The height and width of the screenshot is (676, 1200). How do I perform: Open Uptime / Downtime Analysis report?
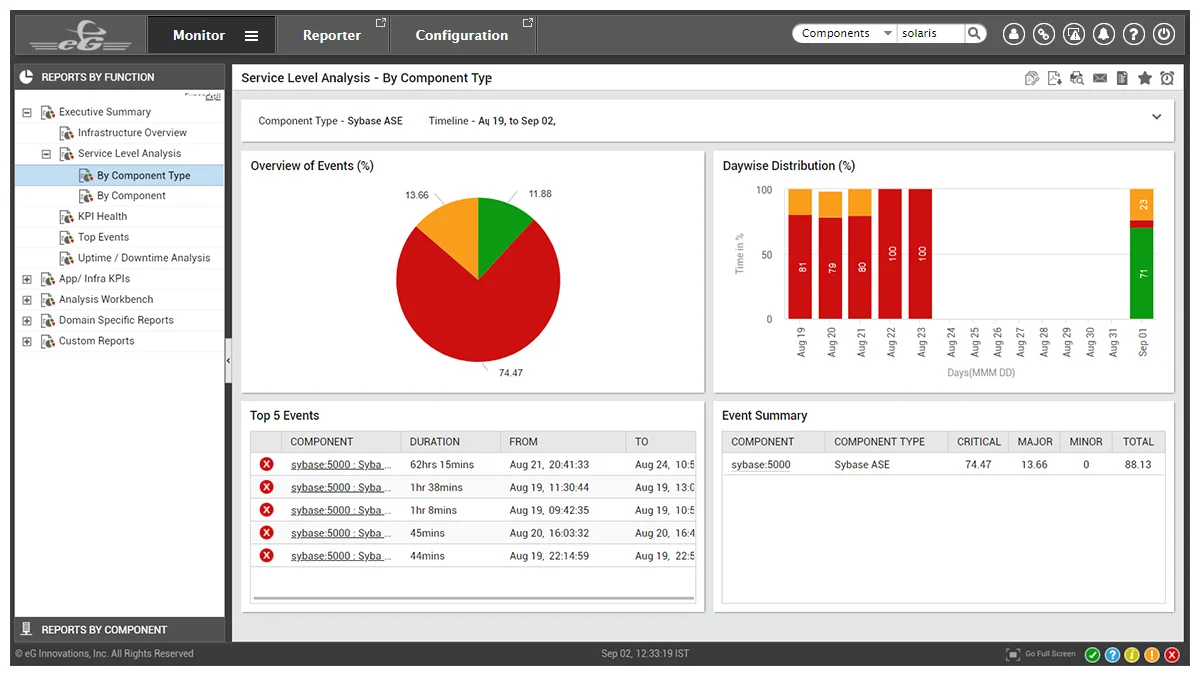(x=144, y=258)
